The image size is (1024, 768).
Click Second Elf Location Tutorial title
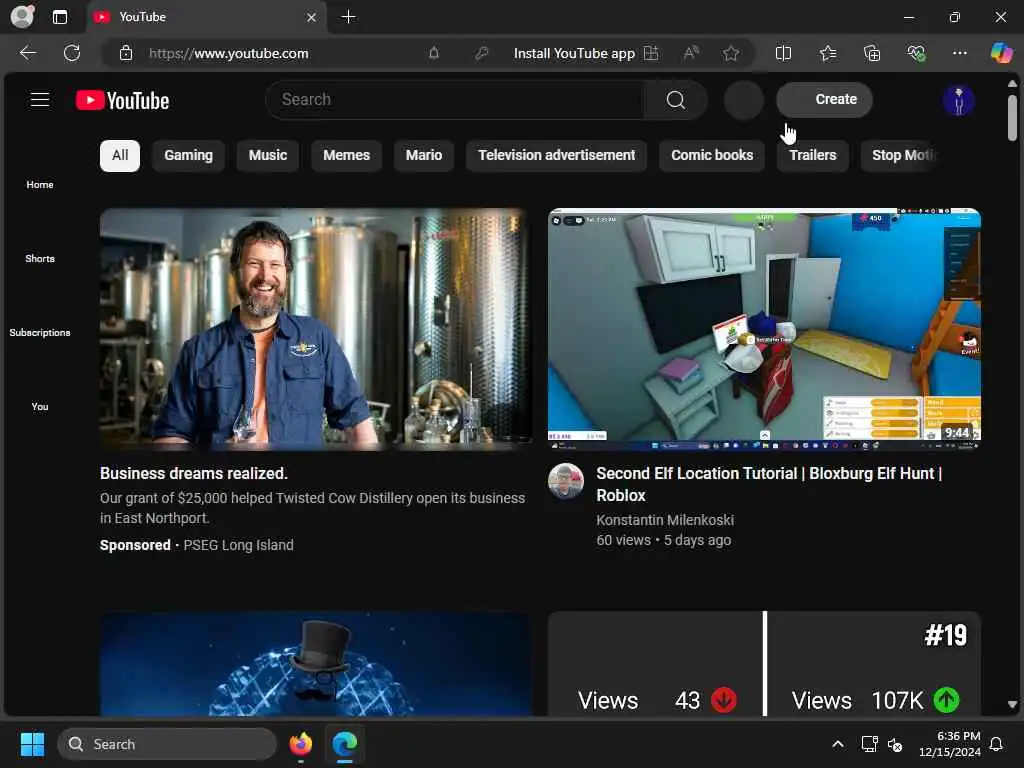pyautogui.click(x=769, y=484)
